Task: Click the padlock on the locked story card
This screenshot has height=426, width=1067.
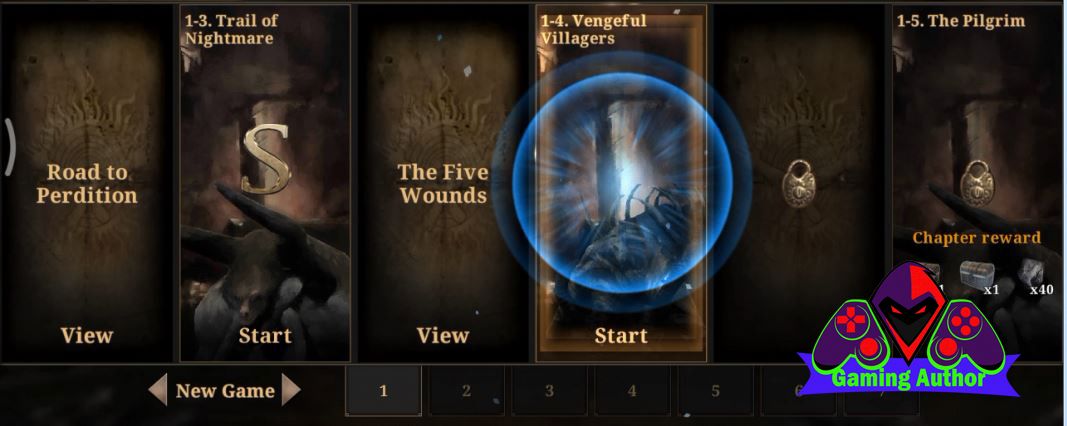Action: coord(799,184)
